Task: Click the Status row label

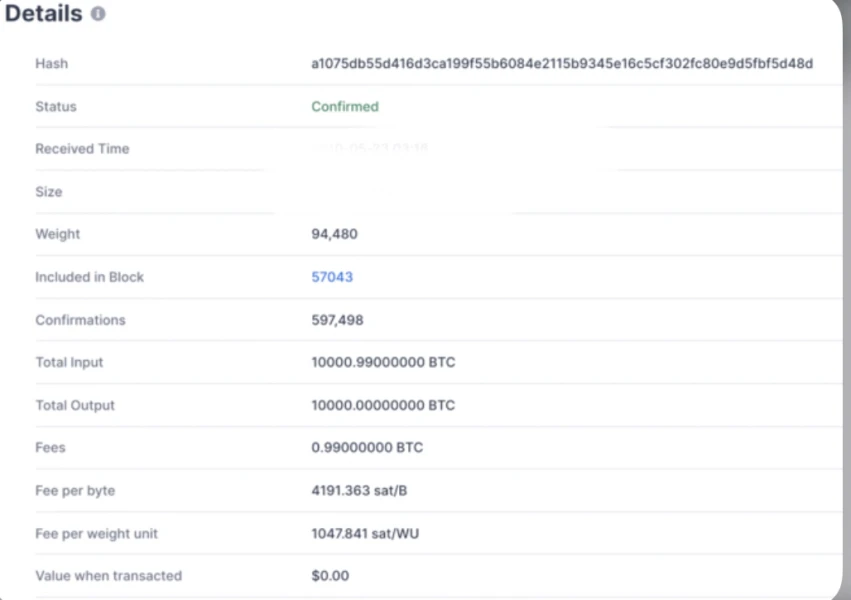Action: (55, 107)
